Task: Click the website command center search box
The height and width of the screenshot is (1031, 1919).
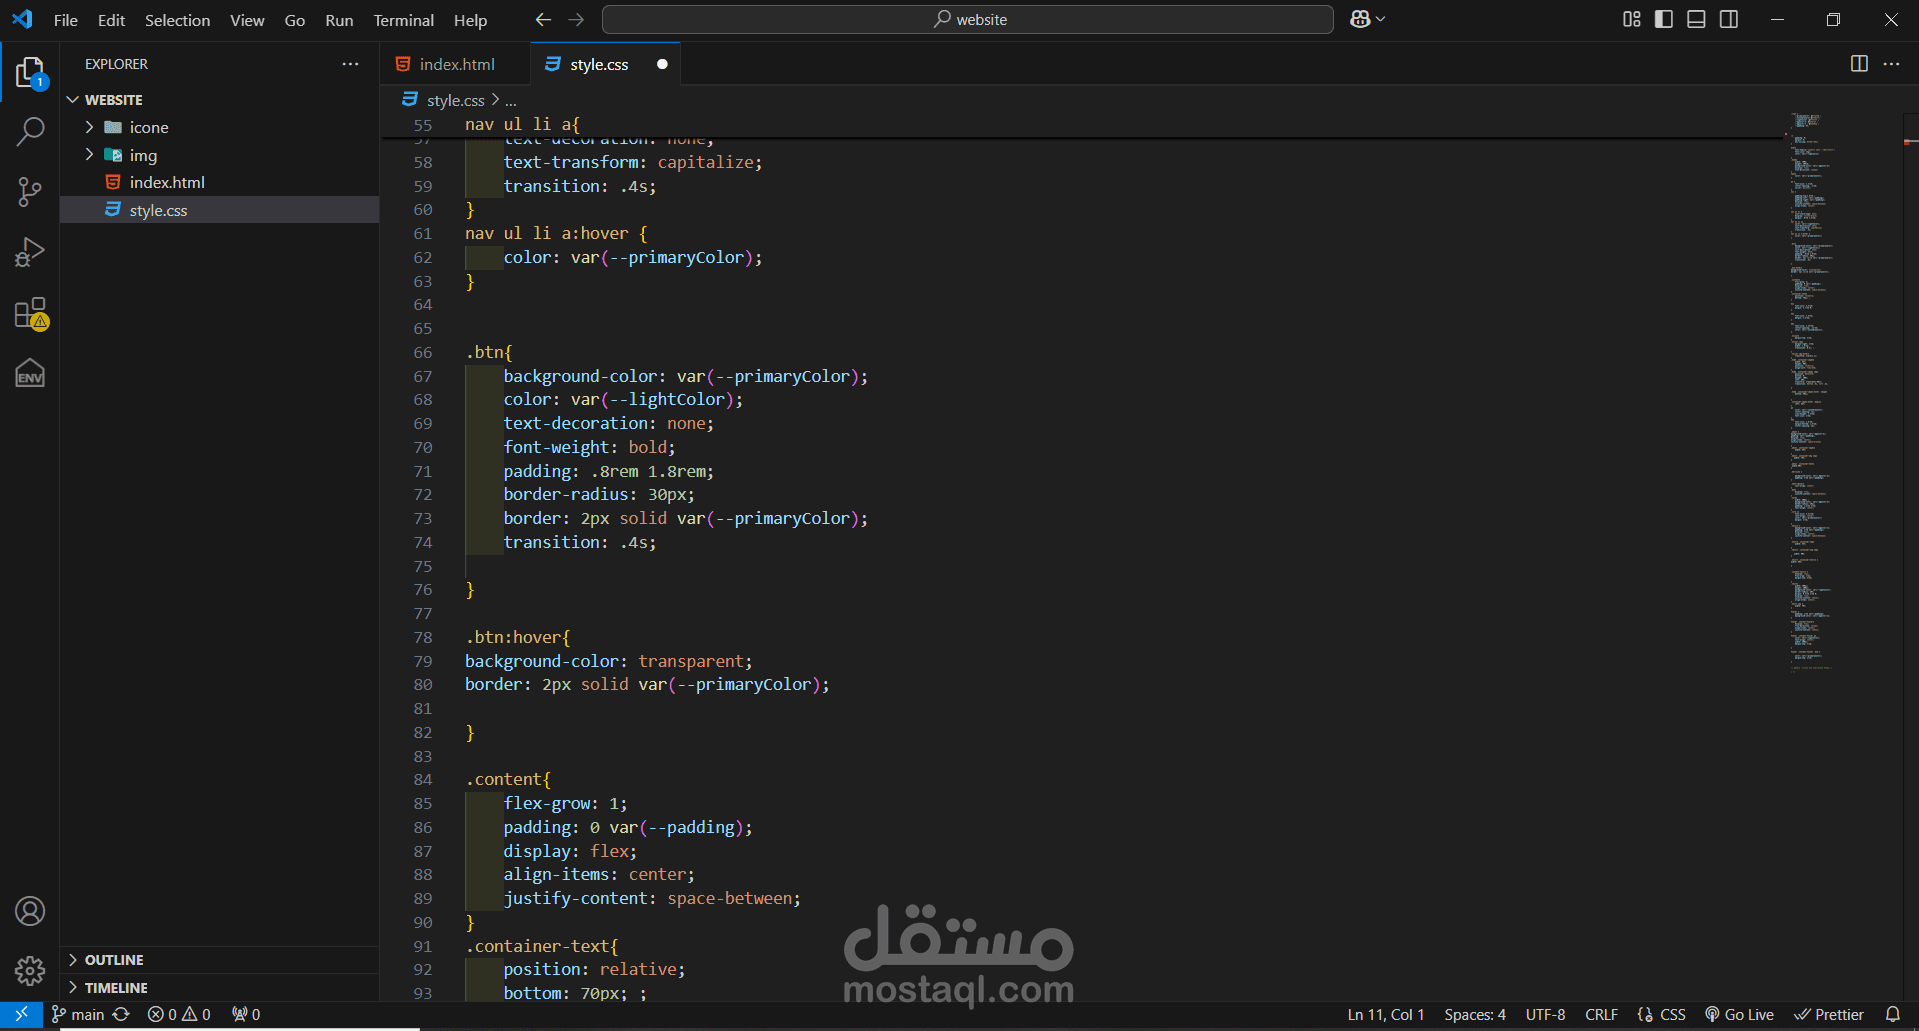Action: click(x=967, y=19)
